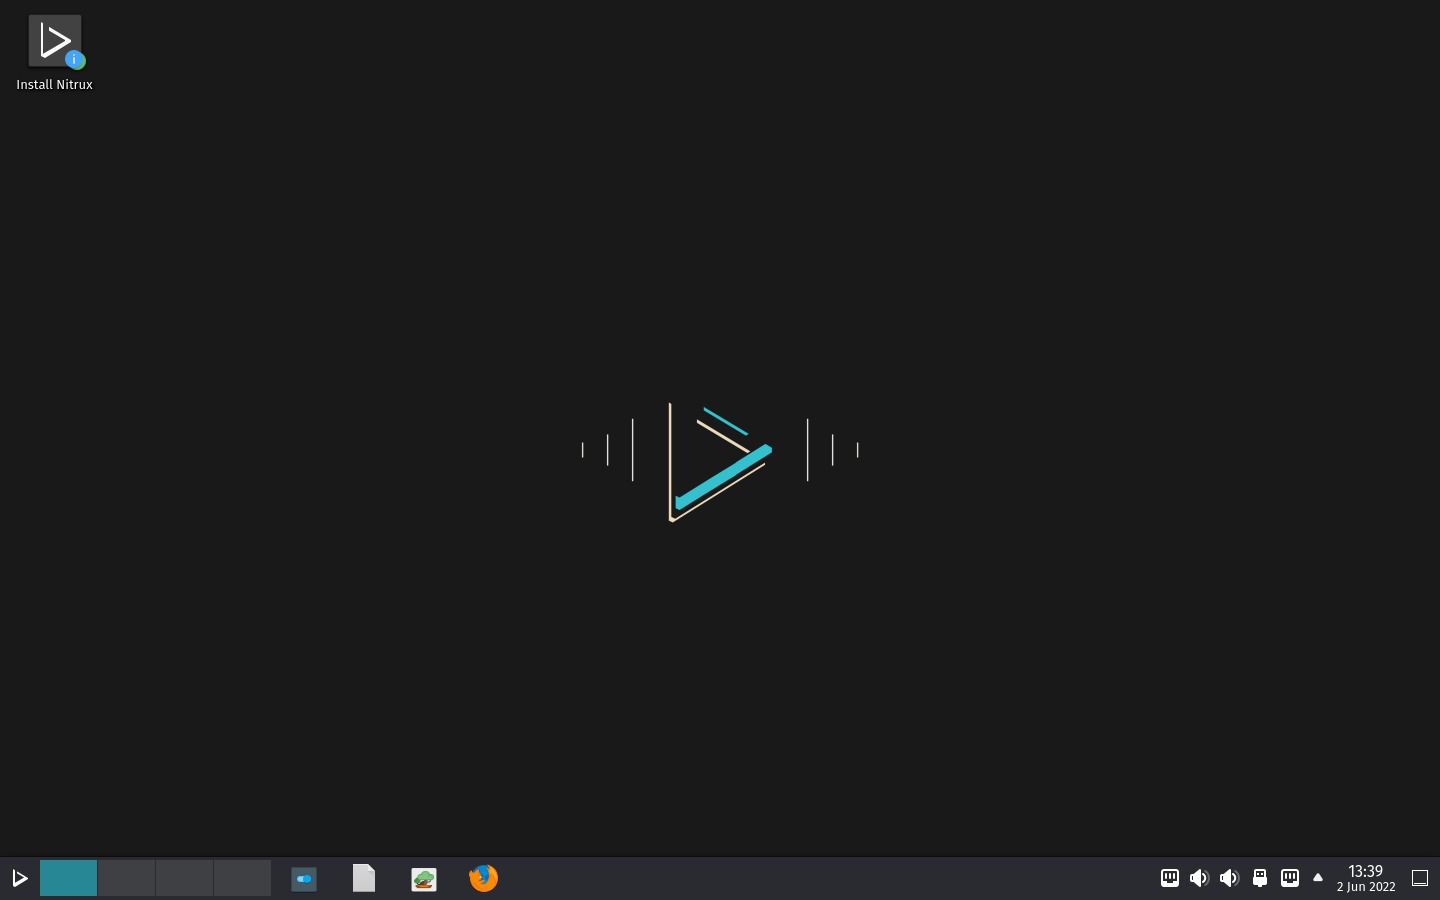Open the blank document file manager icon

click(x=364, y=878)
